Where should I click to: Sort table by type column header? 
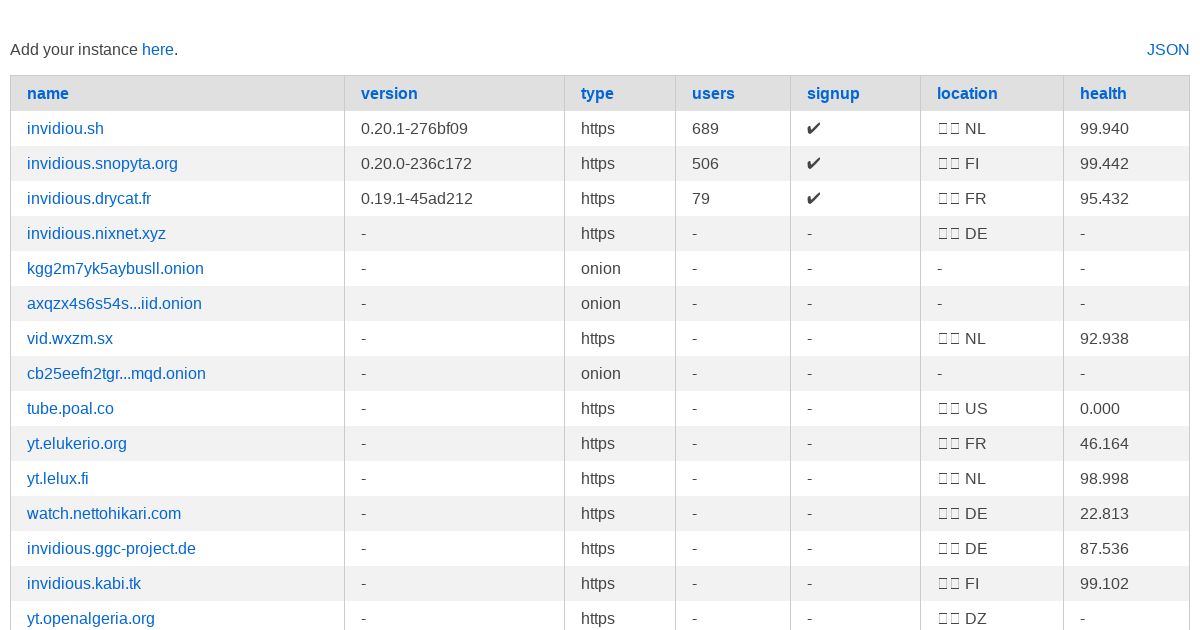(x=597, y=93)
